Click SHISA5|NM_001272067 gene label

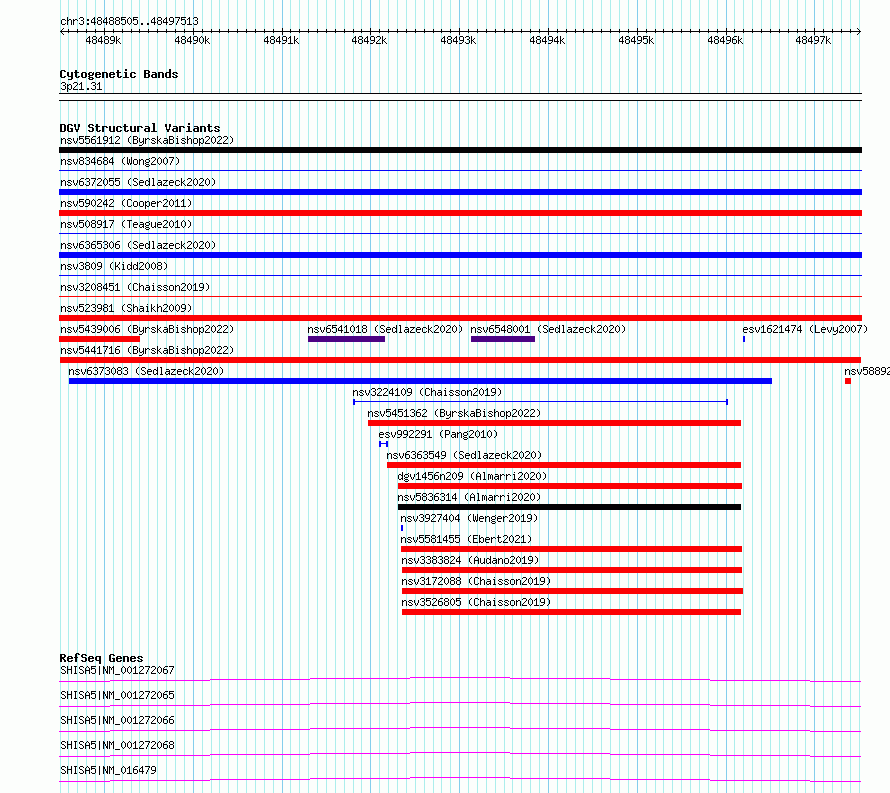coord(117,670)
